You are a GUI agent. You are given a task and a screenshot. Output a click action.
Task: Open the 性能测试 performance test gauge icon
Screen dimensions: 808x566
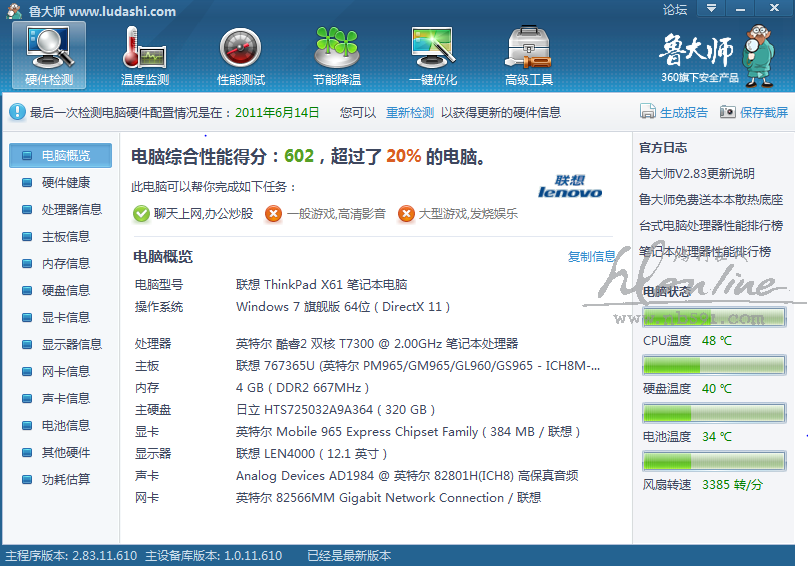click(x=241, y=54)
